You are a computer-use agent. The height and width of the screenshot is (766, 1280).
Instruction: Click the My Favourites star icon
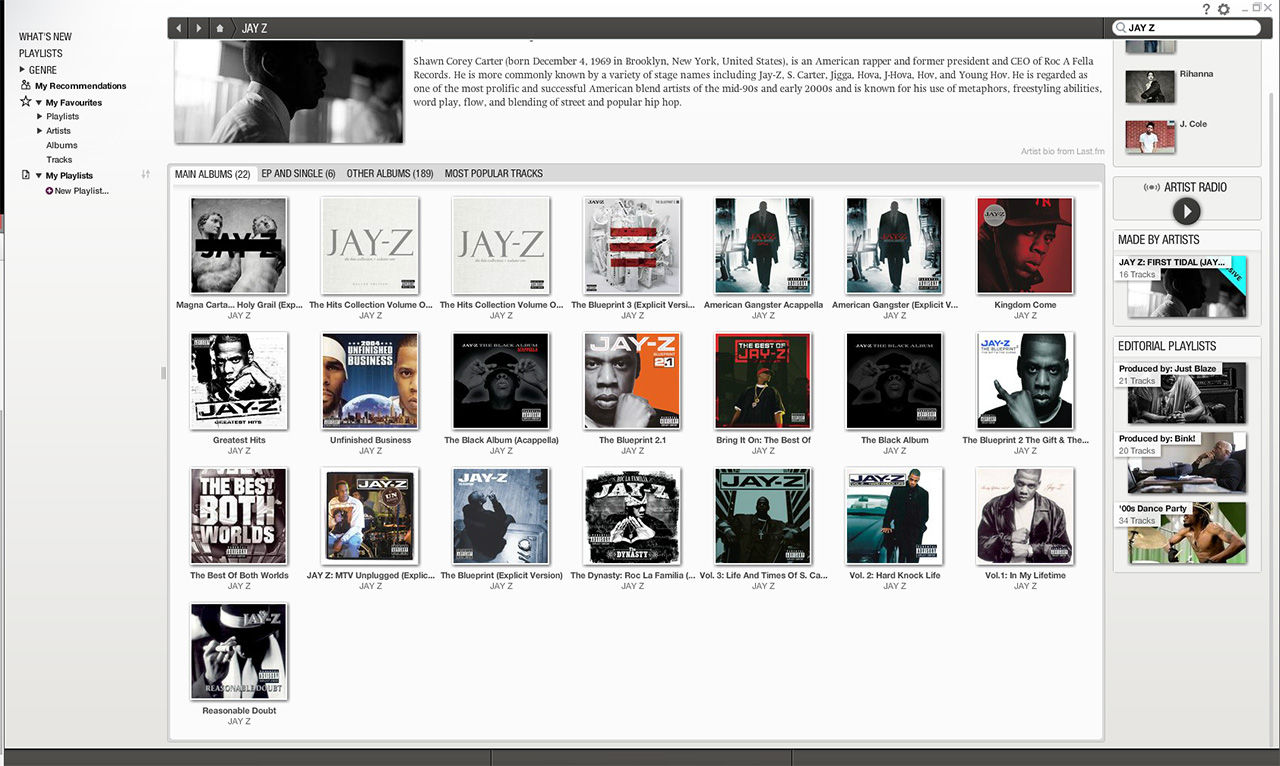coord(26,102)
